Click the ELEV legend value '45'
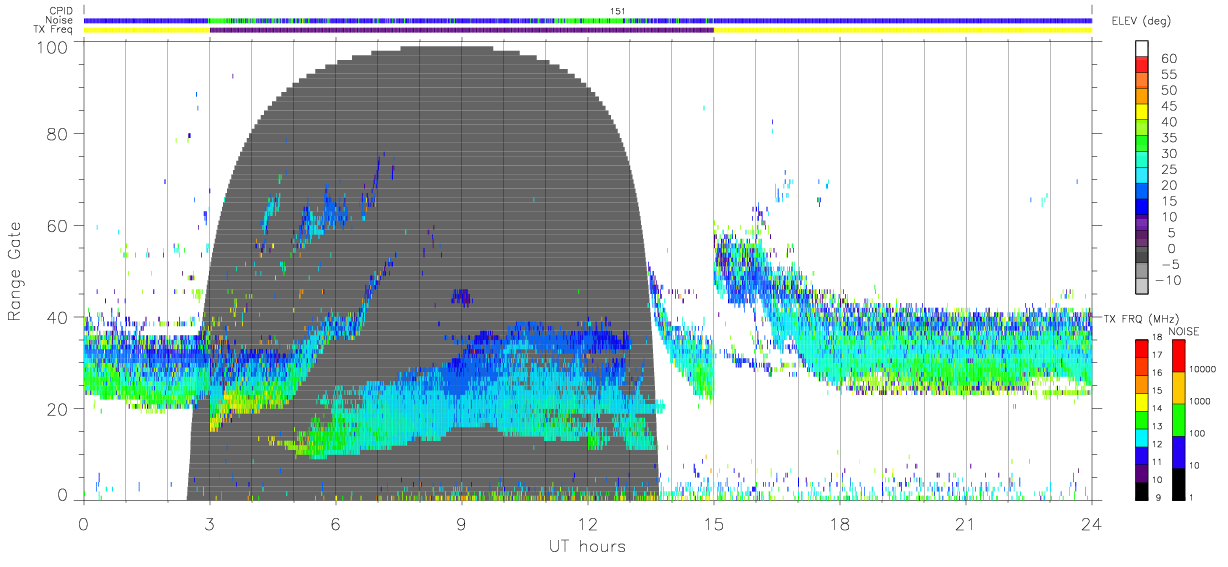 (x=1169, y=106)
